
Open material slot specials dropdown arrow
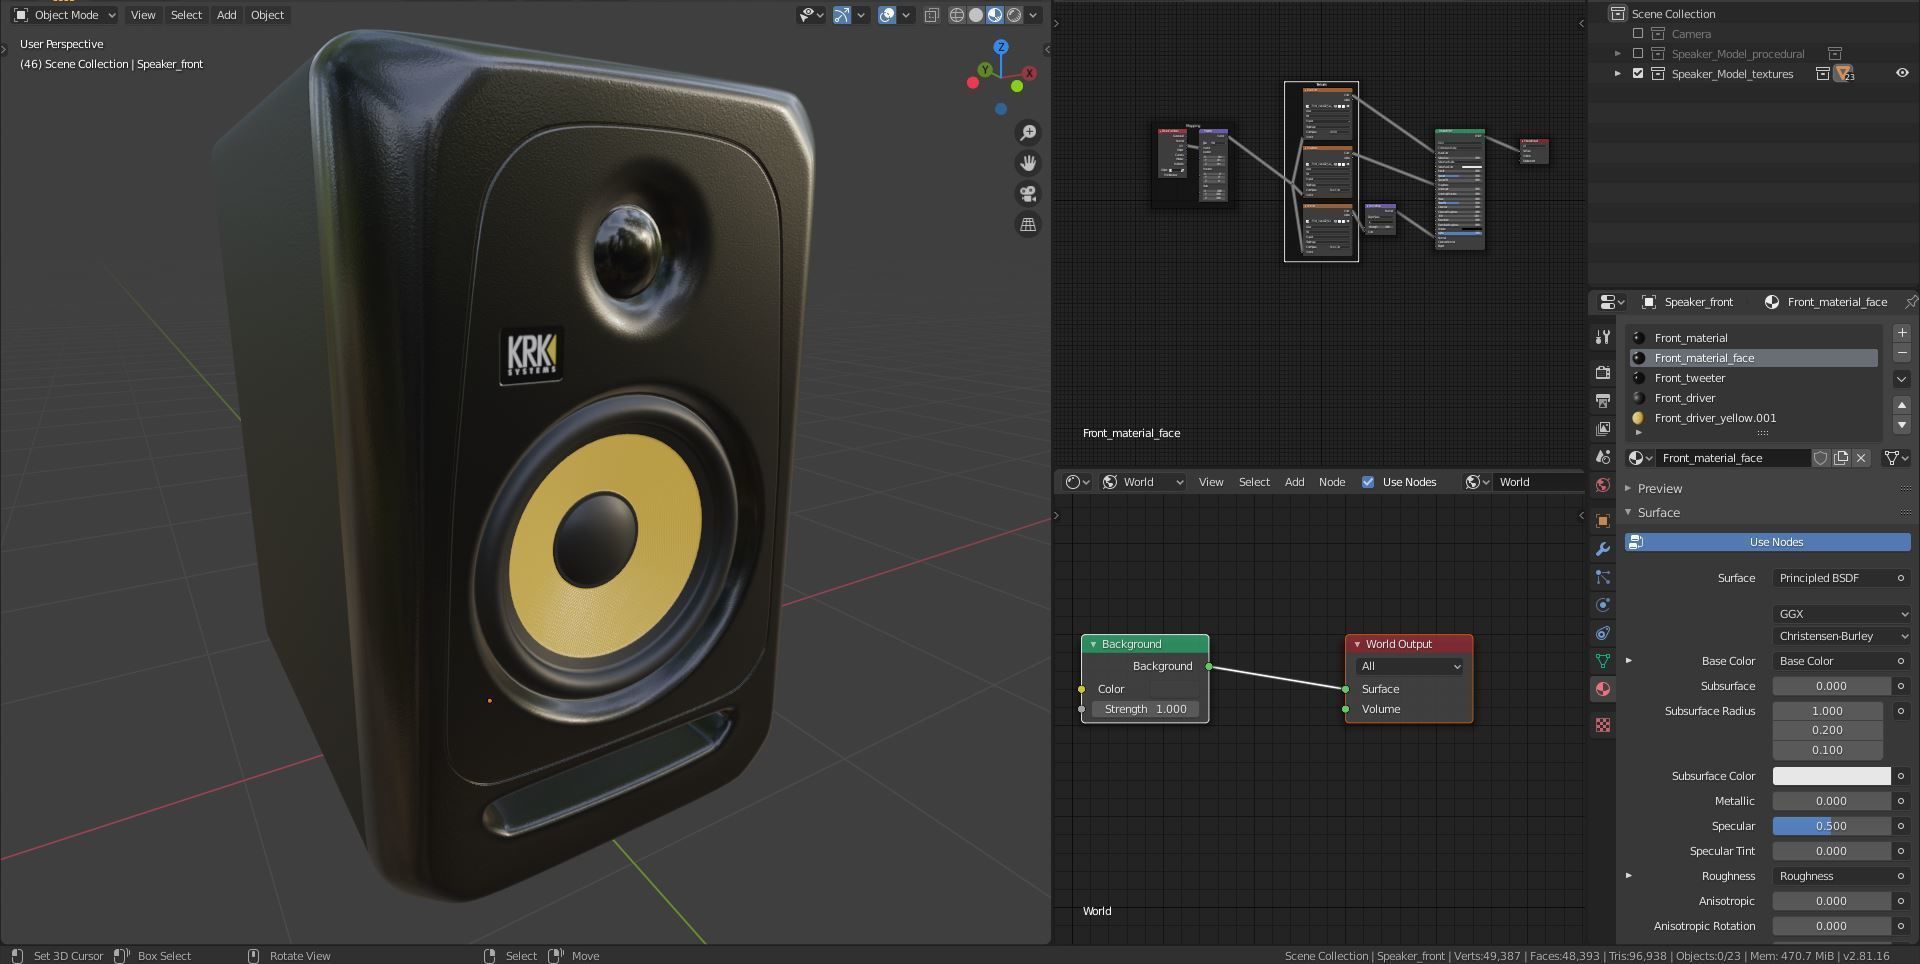(x=1902, y=379)
